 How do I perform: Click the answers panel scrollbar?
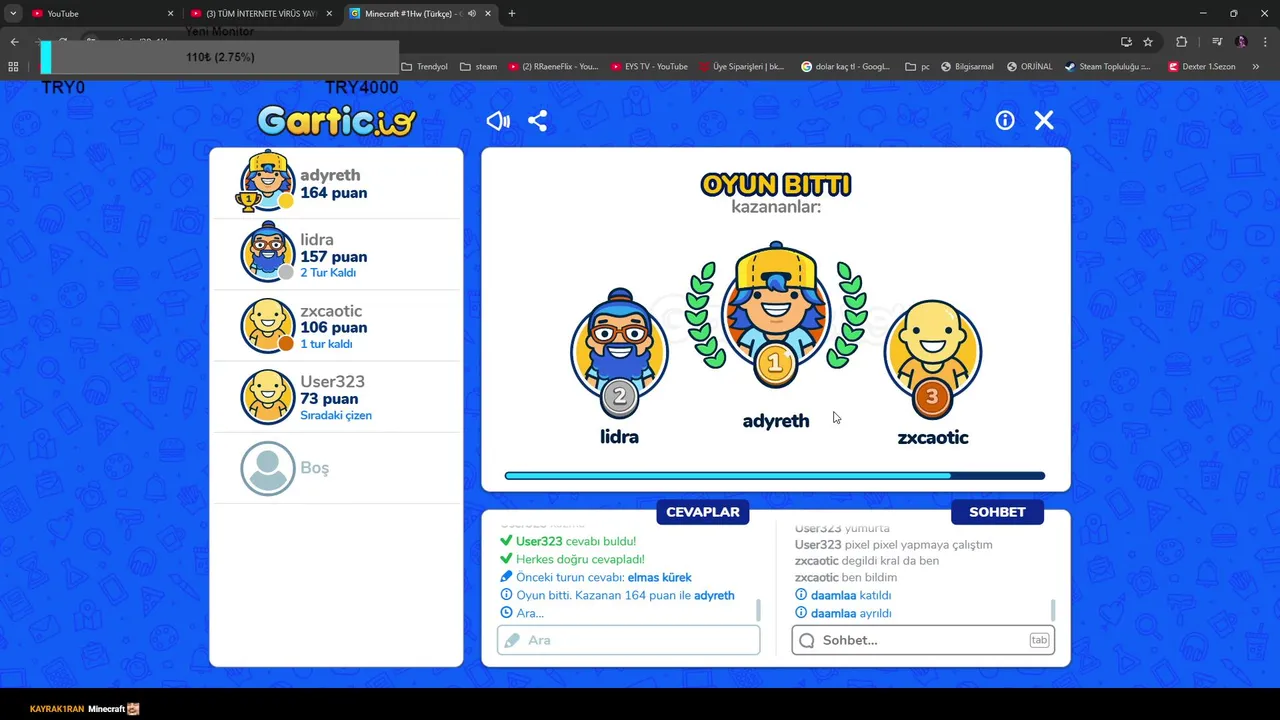click(758, 610)
